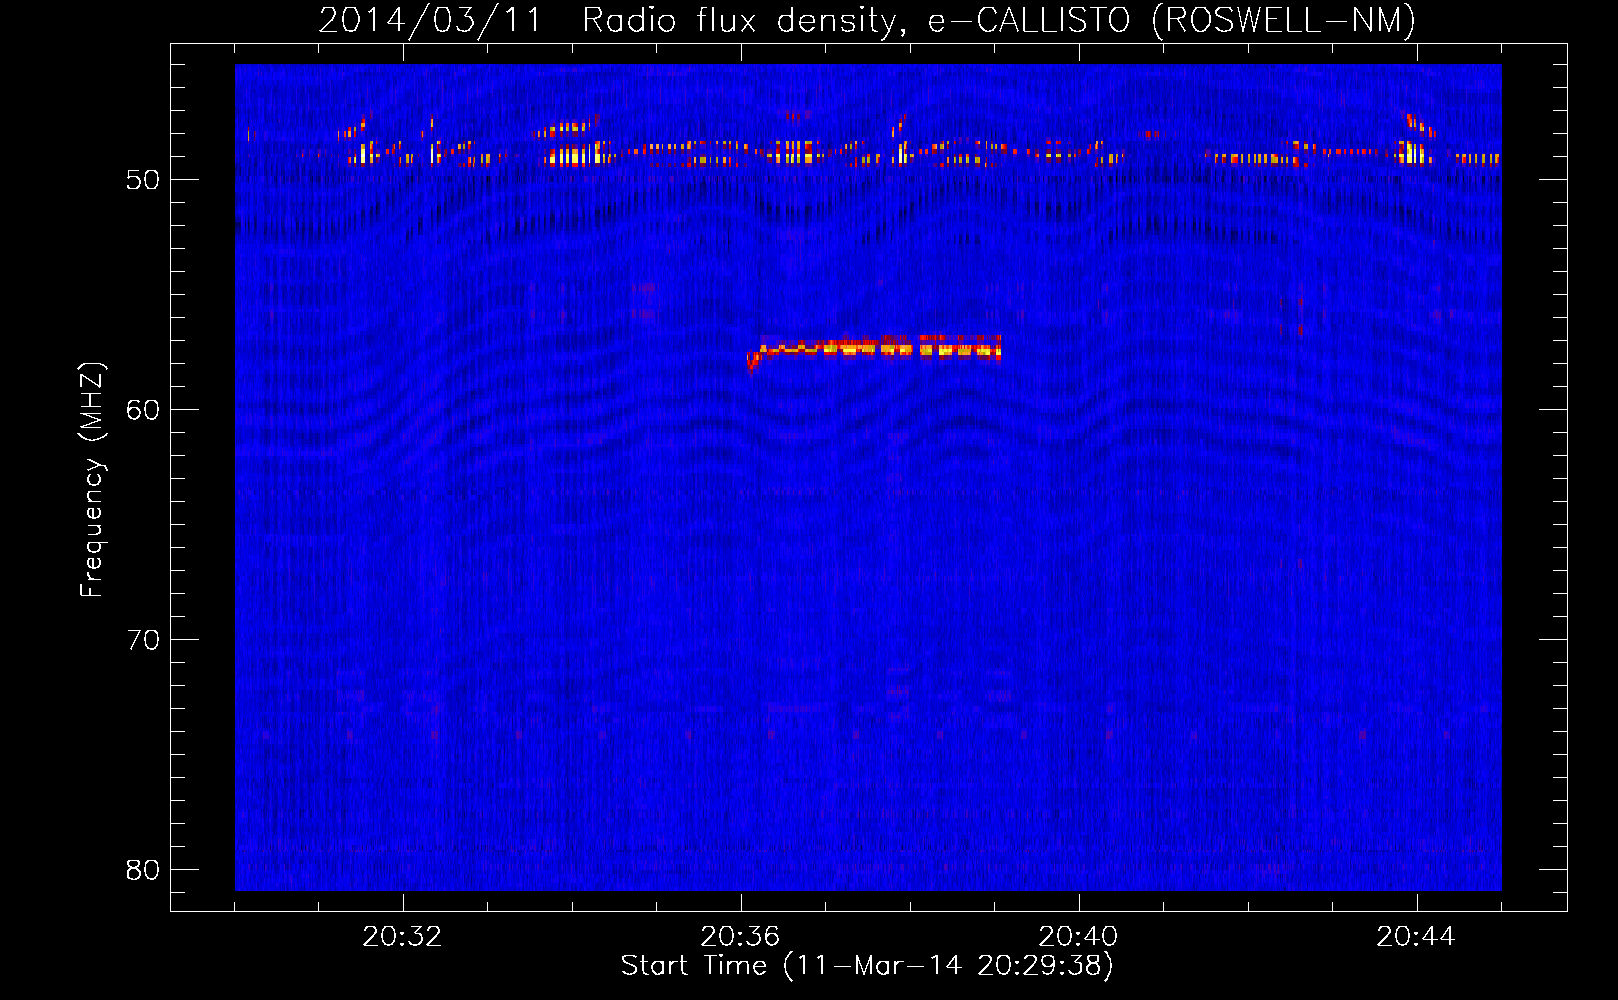Click the "Frequency (MHZ)" y-axis label
The image size is (1618, 1000).
91,480
